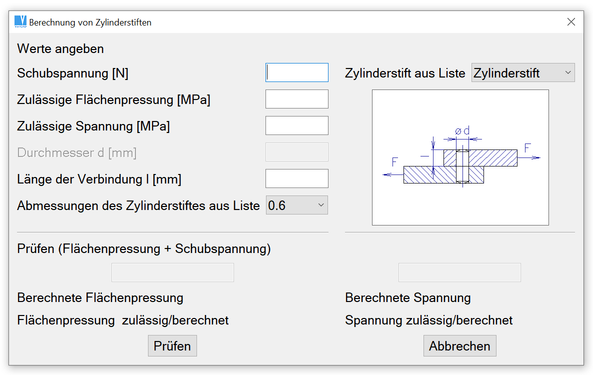The image size is (593, 375).
Task: Click the Berechnete Flächenpressung label
Action: 100,298
